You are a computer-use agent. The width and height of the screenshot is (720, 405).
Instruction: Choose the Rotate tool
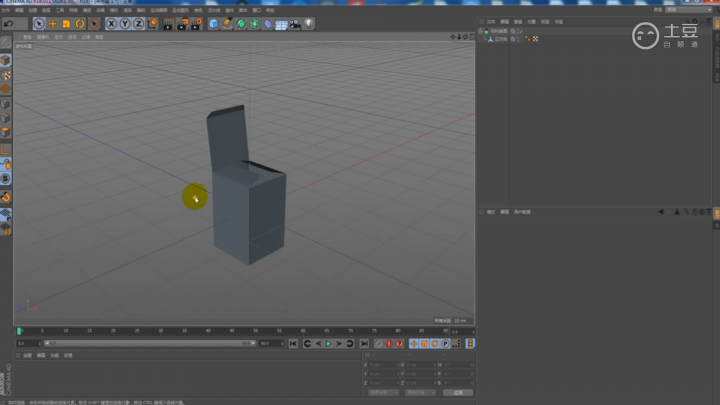tap(80, 23)
